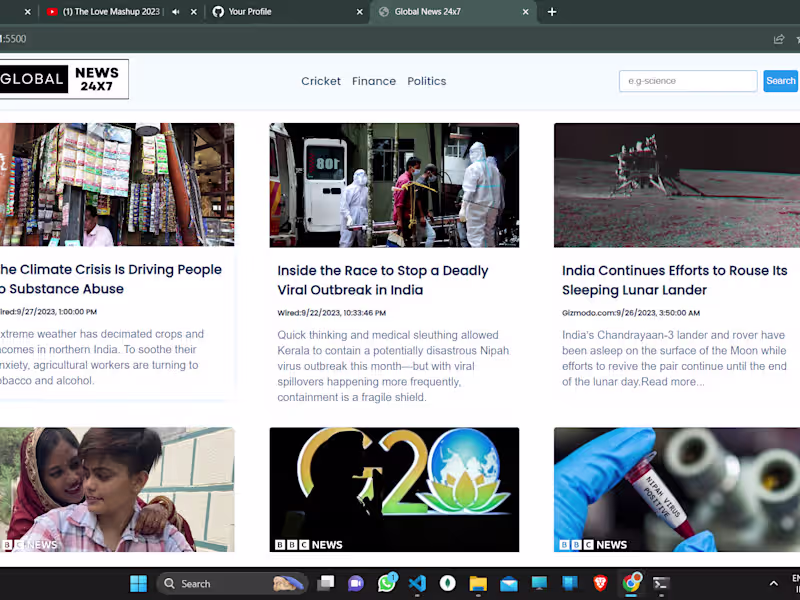Mute audio on the Love Mashup YouTube tab
This screenshot has height=600, width=800.
pos(175,12)
